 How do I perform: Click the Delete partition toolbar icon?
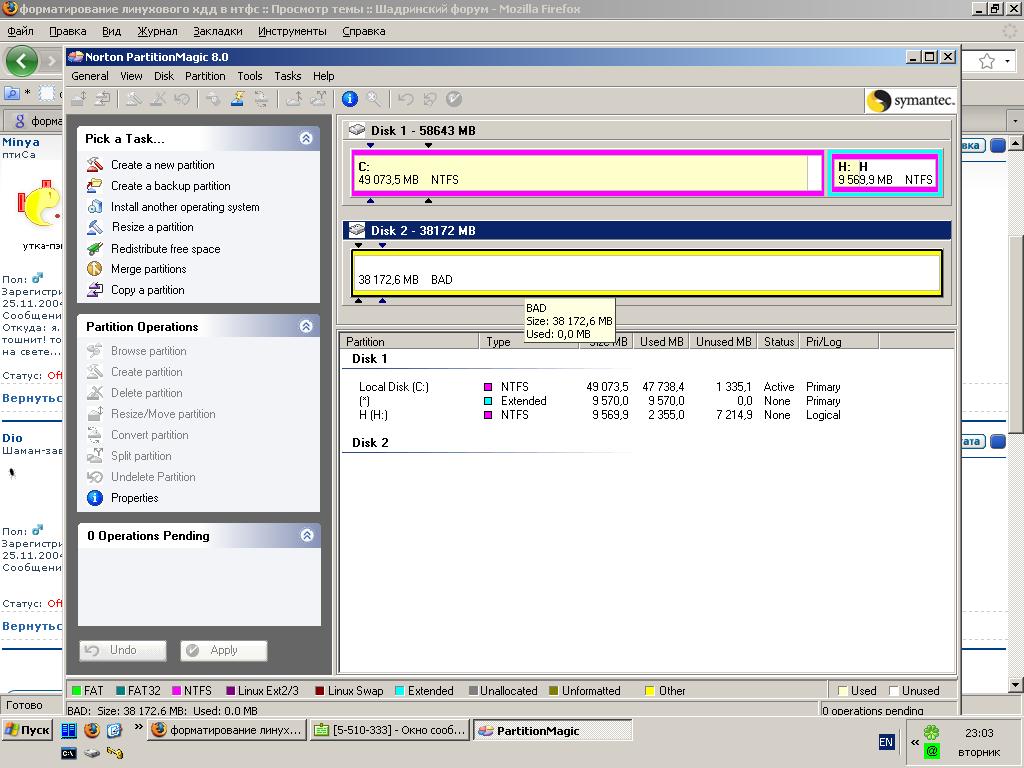[157, 99]
